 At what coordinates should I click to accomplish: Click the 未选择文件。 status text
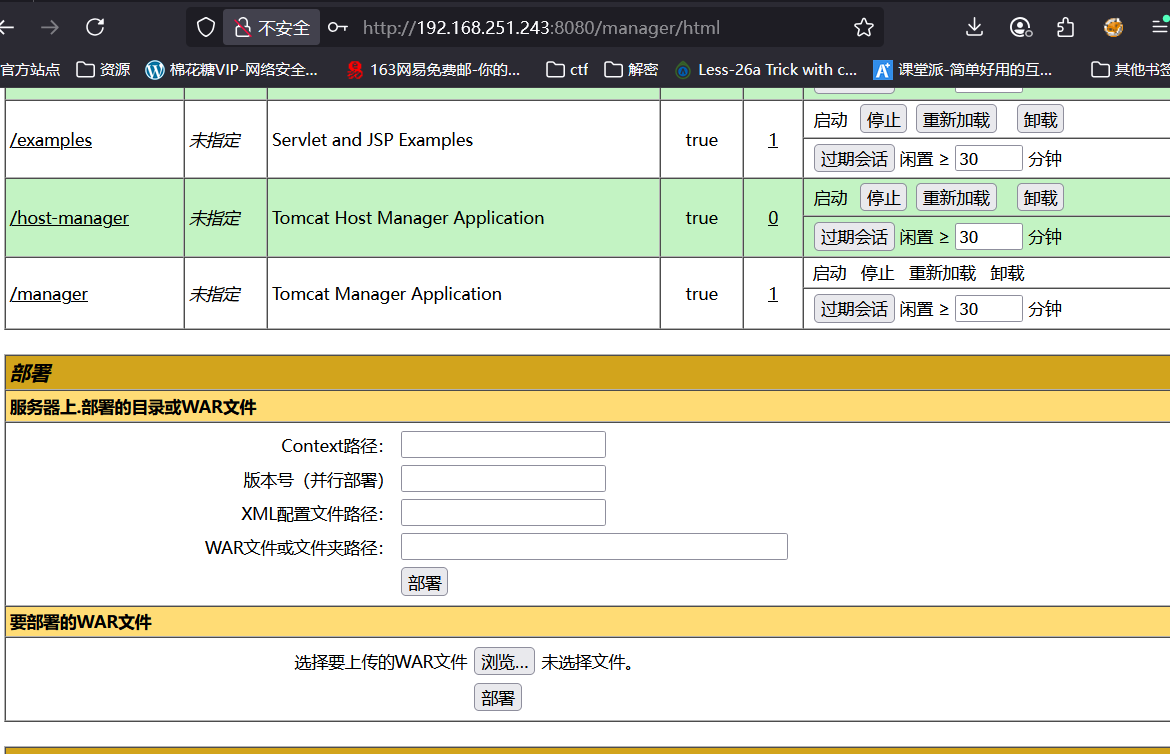pos(587,662)
